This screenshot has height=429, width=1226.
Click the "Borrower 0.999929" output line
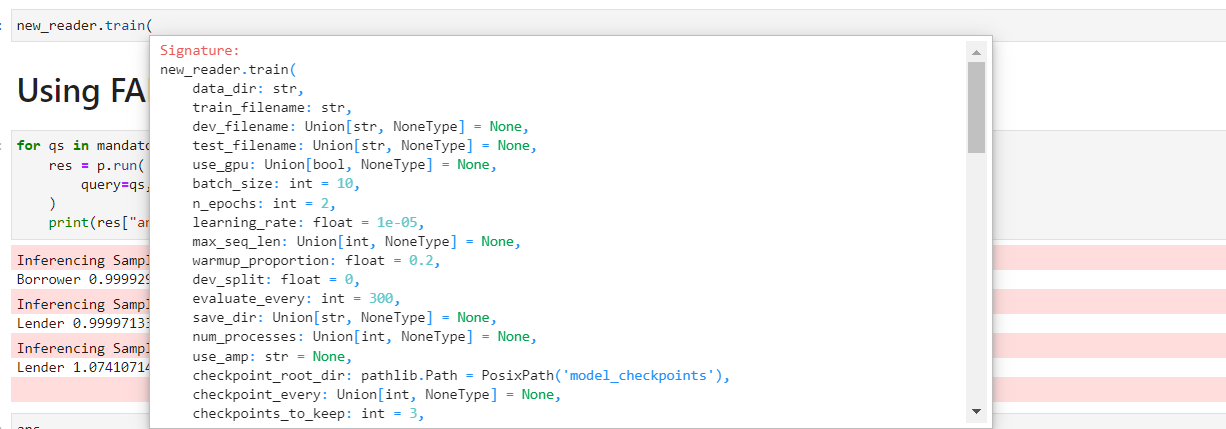(x=83, y=280)
